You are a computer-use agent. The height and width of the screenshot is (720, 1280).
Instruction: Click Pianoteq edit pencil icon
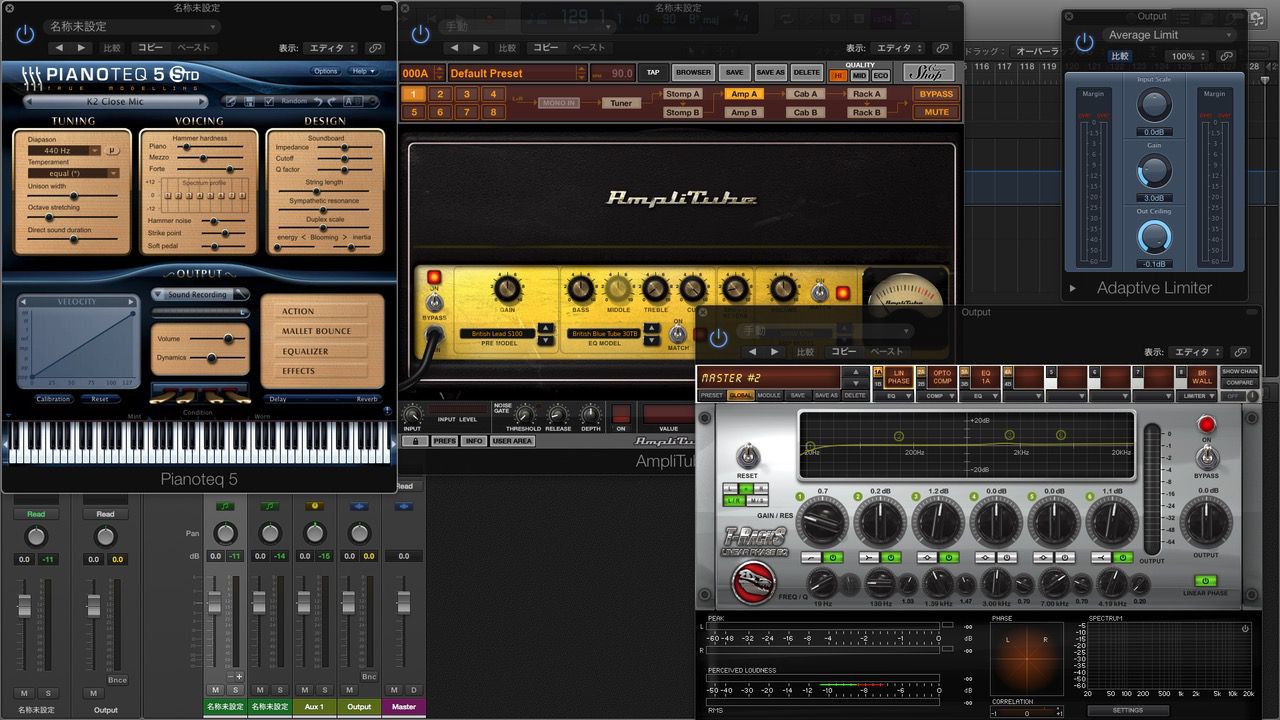(230, 101)
